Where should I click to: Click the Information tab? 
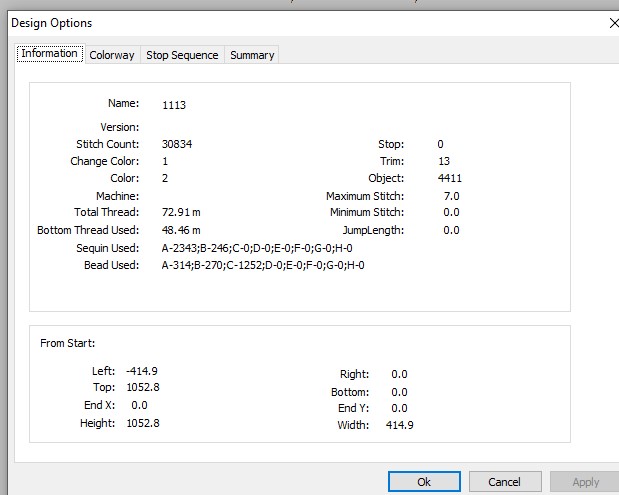click(49, 53)
